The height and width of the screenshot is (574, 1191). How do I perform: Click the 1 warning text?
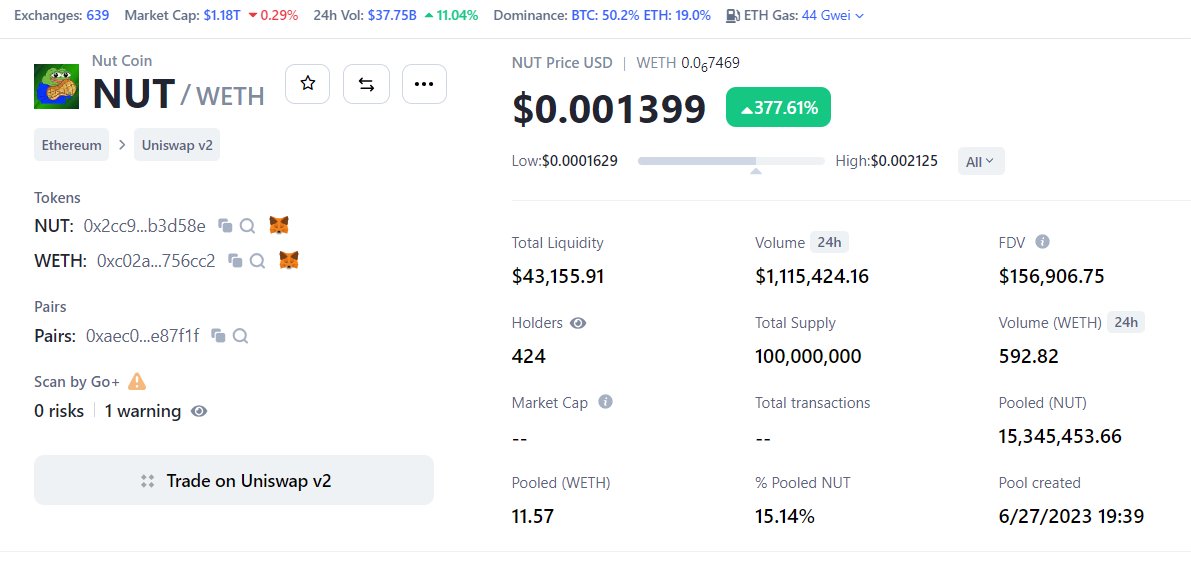143,412
